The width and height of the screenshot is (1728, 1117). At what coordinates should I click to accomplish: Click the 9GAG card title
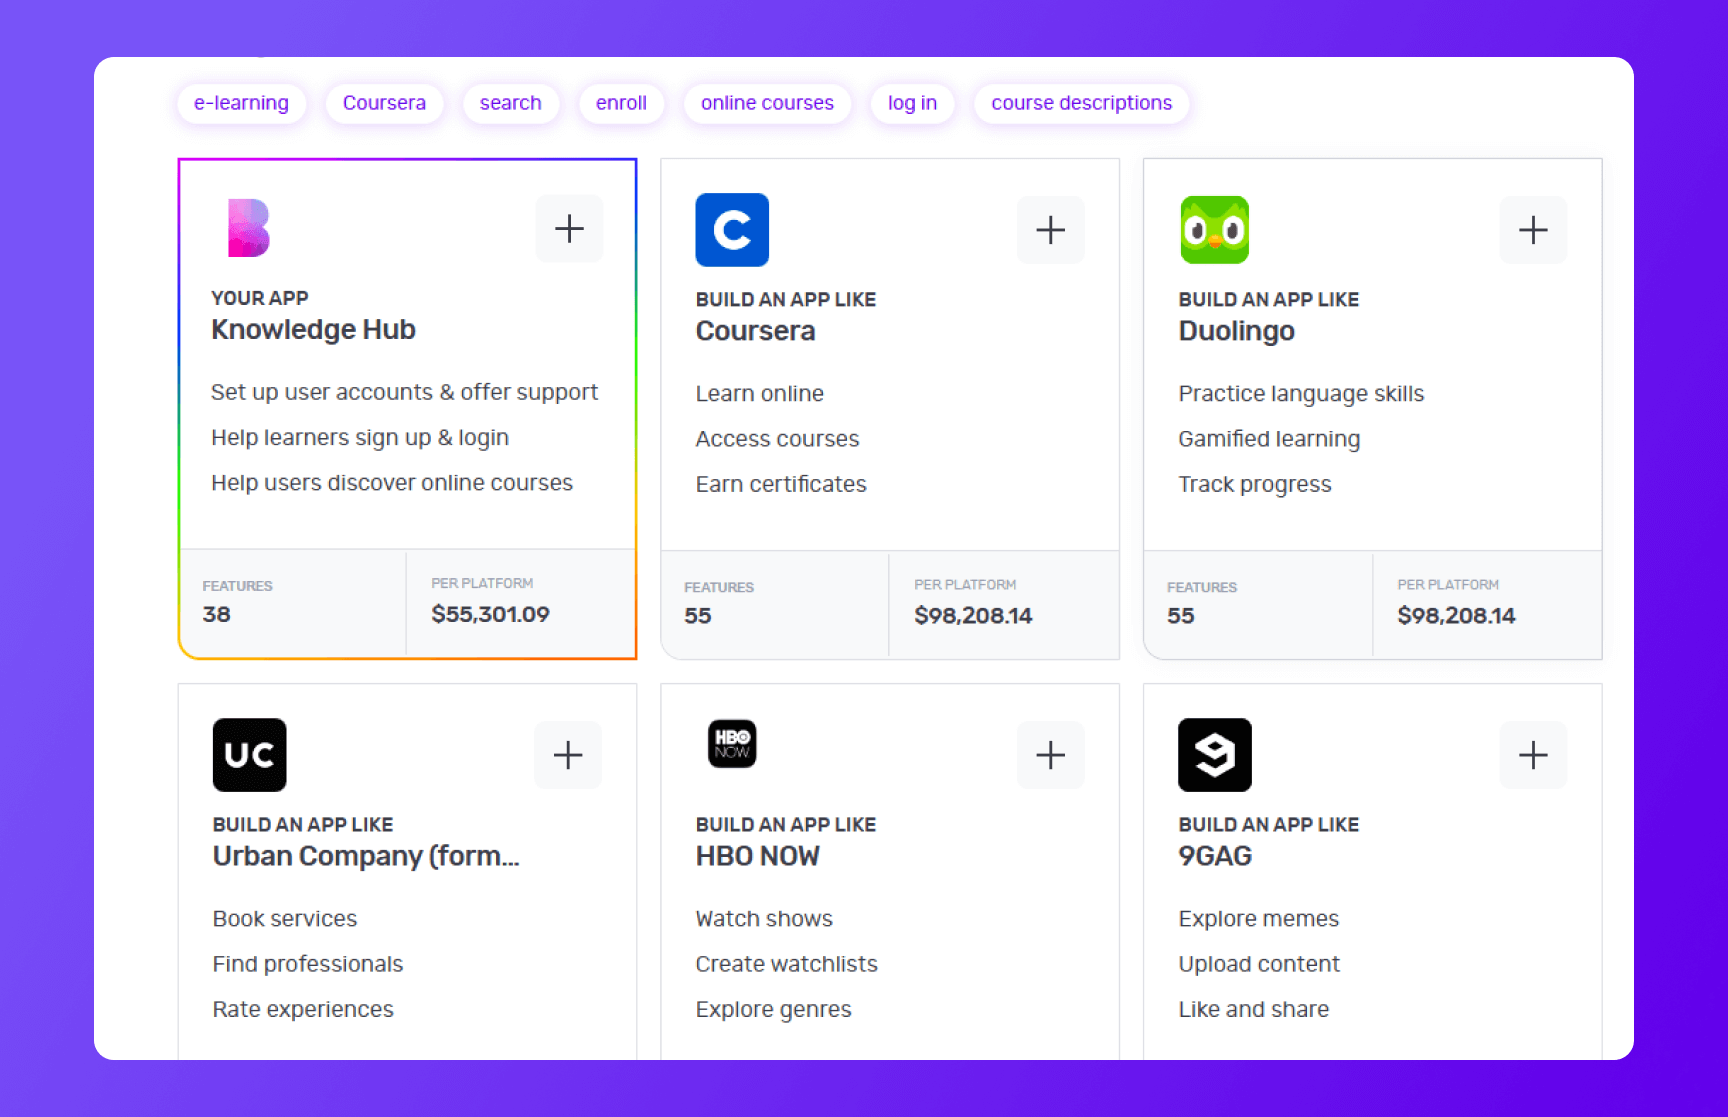(1215, 856)
